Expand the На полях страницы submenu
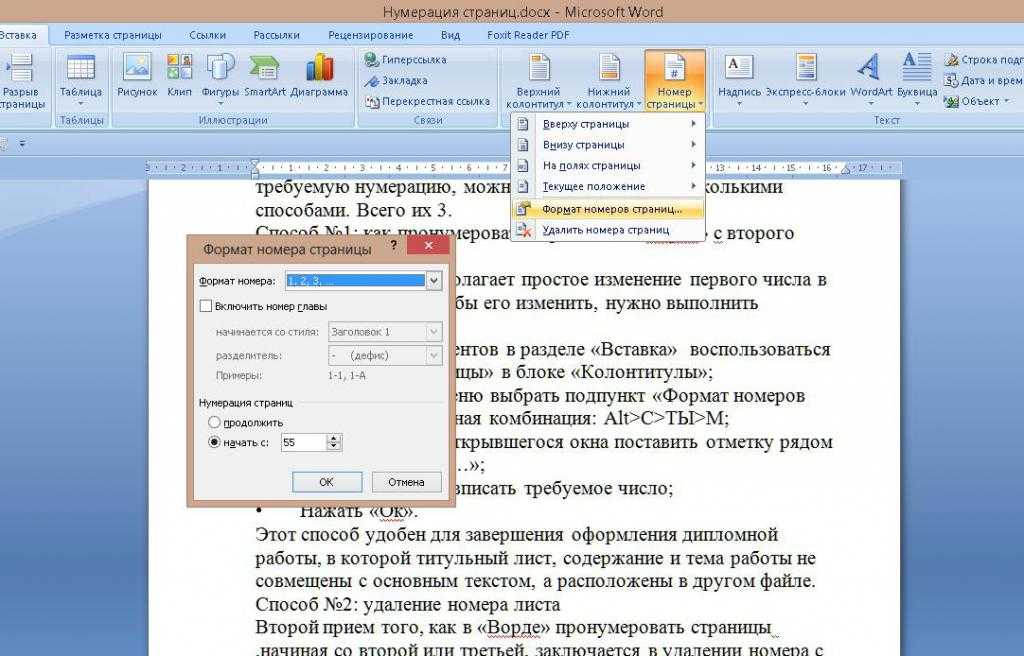Viewport: 1024px width, 656px height. 608,165
